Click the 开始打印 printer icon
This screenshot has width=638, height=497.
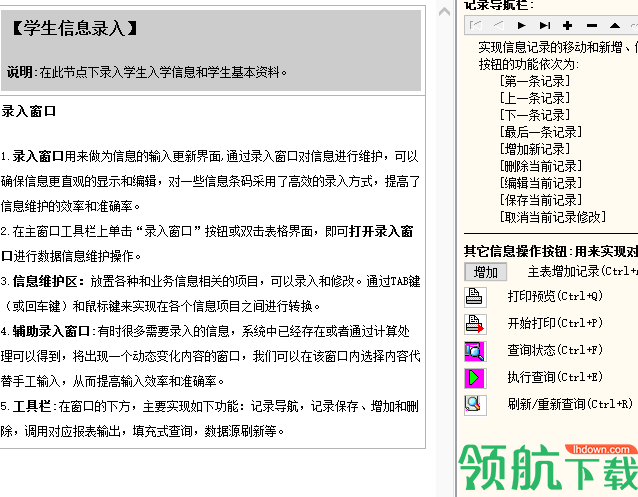[x=474, y=324]
